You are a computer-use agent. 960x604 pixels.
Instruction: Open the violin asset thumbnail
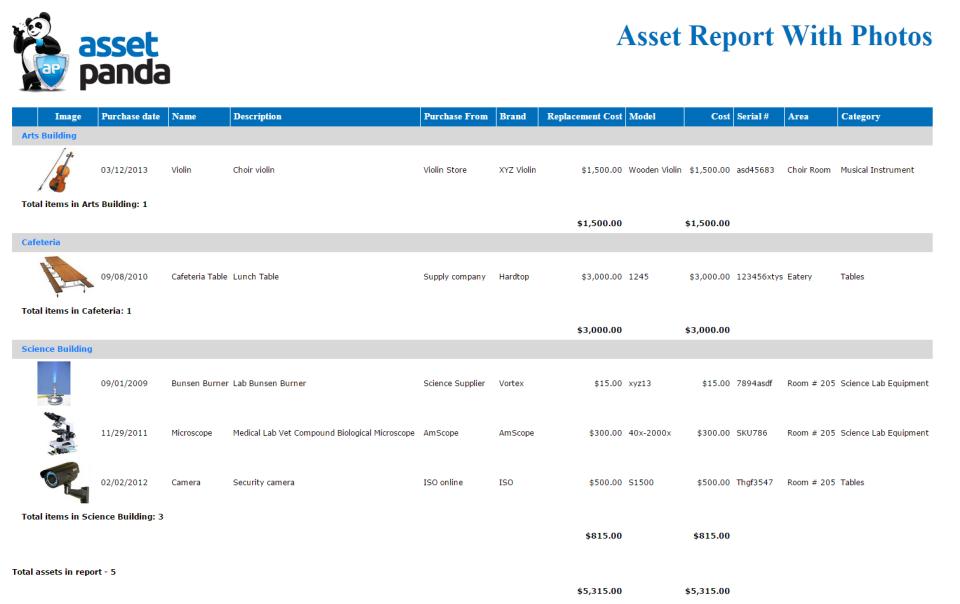tap(55, 170)
